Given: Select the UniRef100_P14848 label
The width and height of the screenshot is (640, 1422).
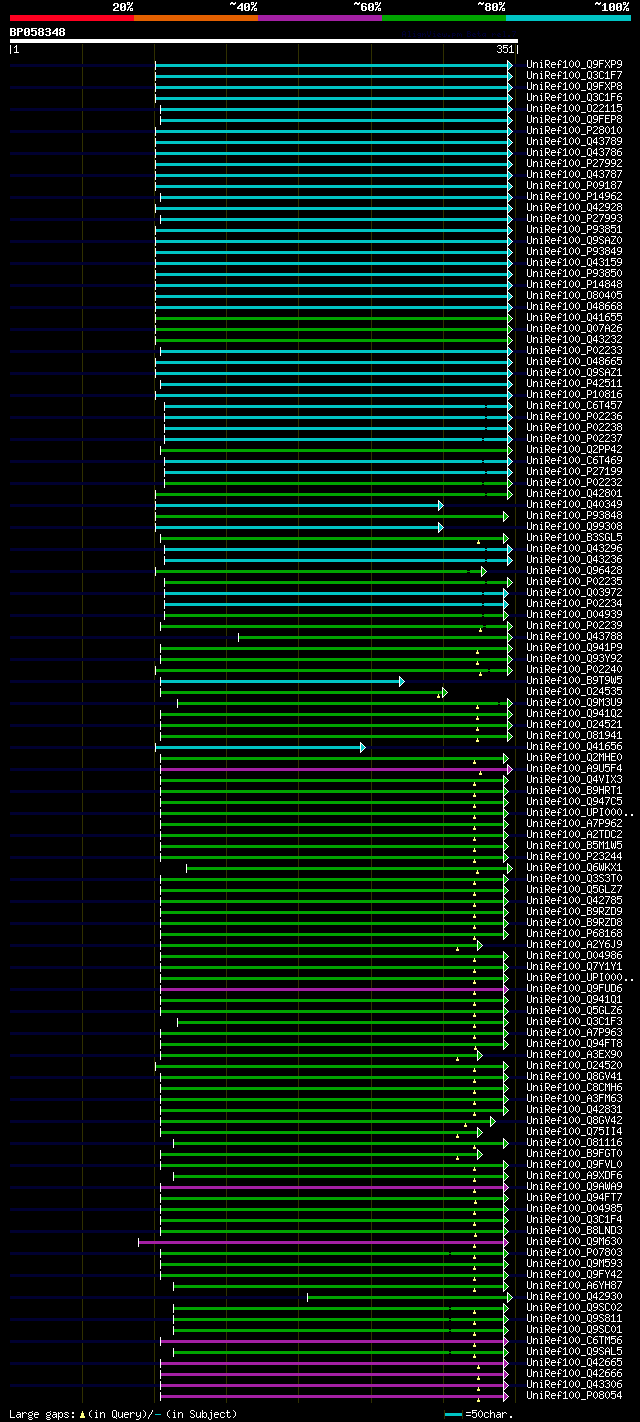Looking at the screenshot, I should pos(574,285).
